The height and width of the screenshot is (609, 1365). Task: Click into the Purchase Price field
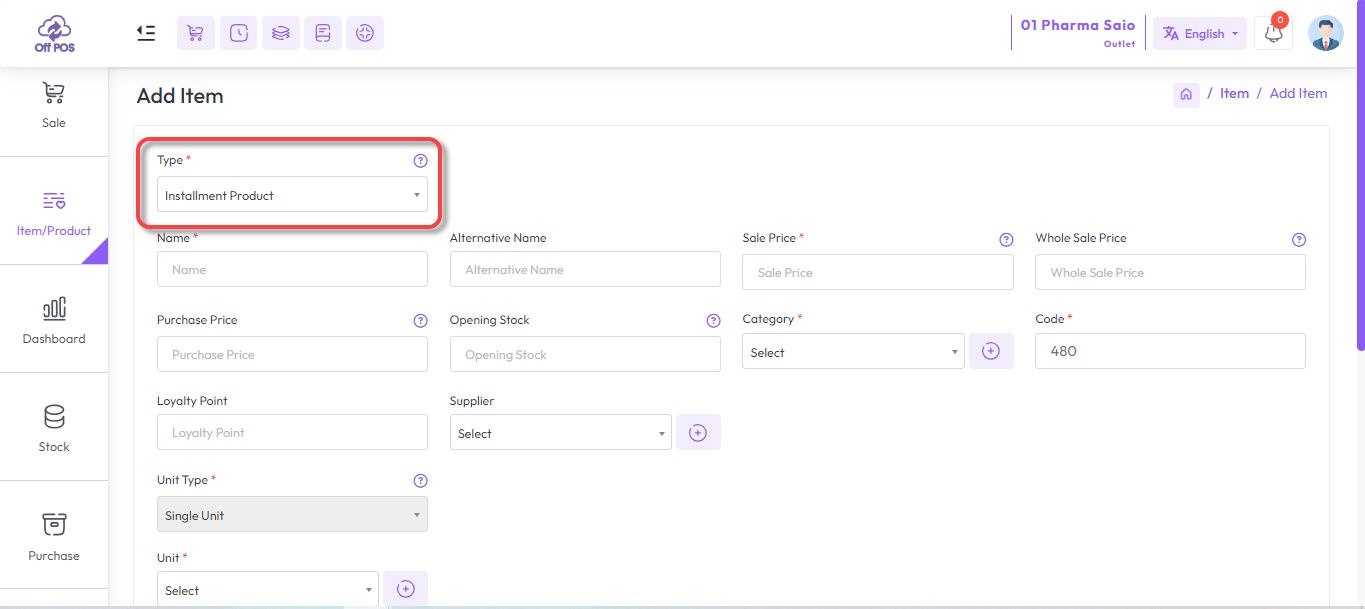pos(292,354)
